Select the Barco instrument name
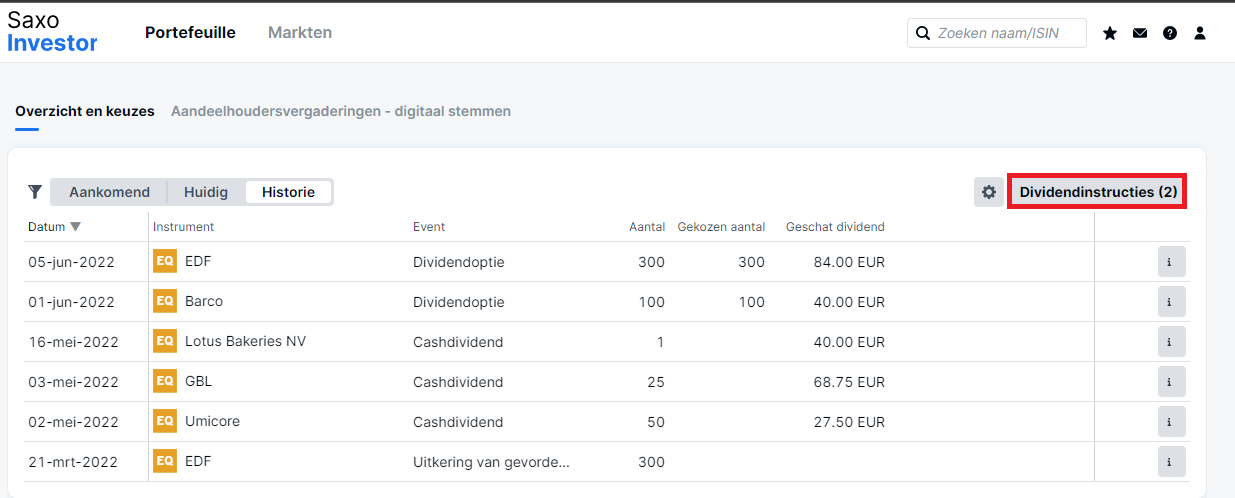 tap(204, 301)
